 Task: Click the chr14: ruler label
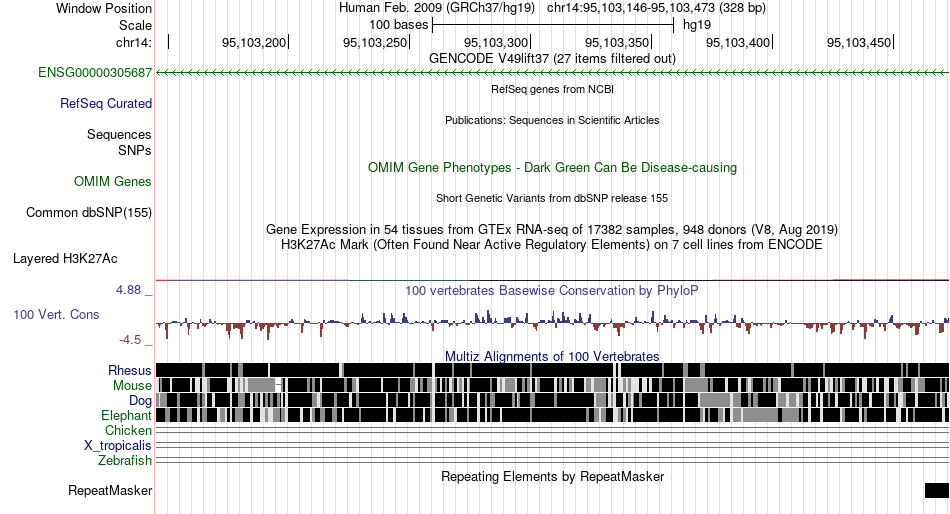point(134,42)
